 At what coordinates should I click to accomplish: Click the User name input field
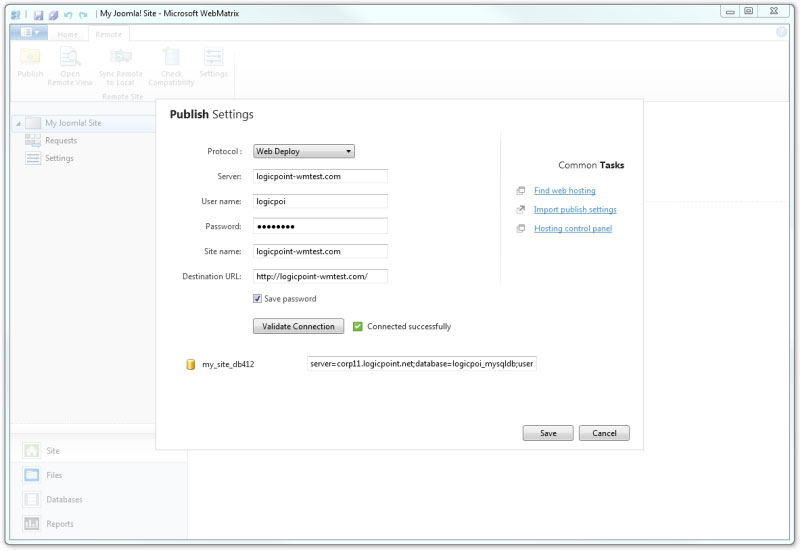click(x=320, y=201)
